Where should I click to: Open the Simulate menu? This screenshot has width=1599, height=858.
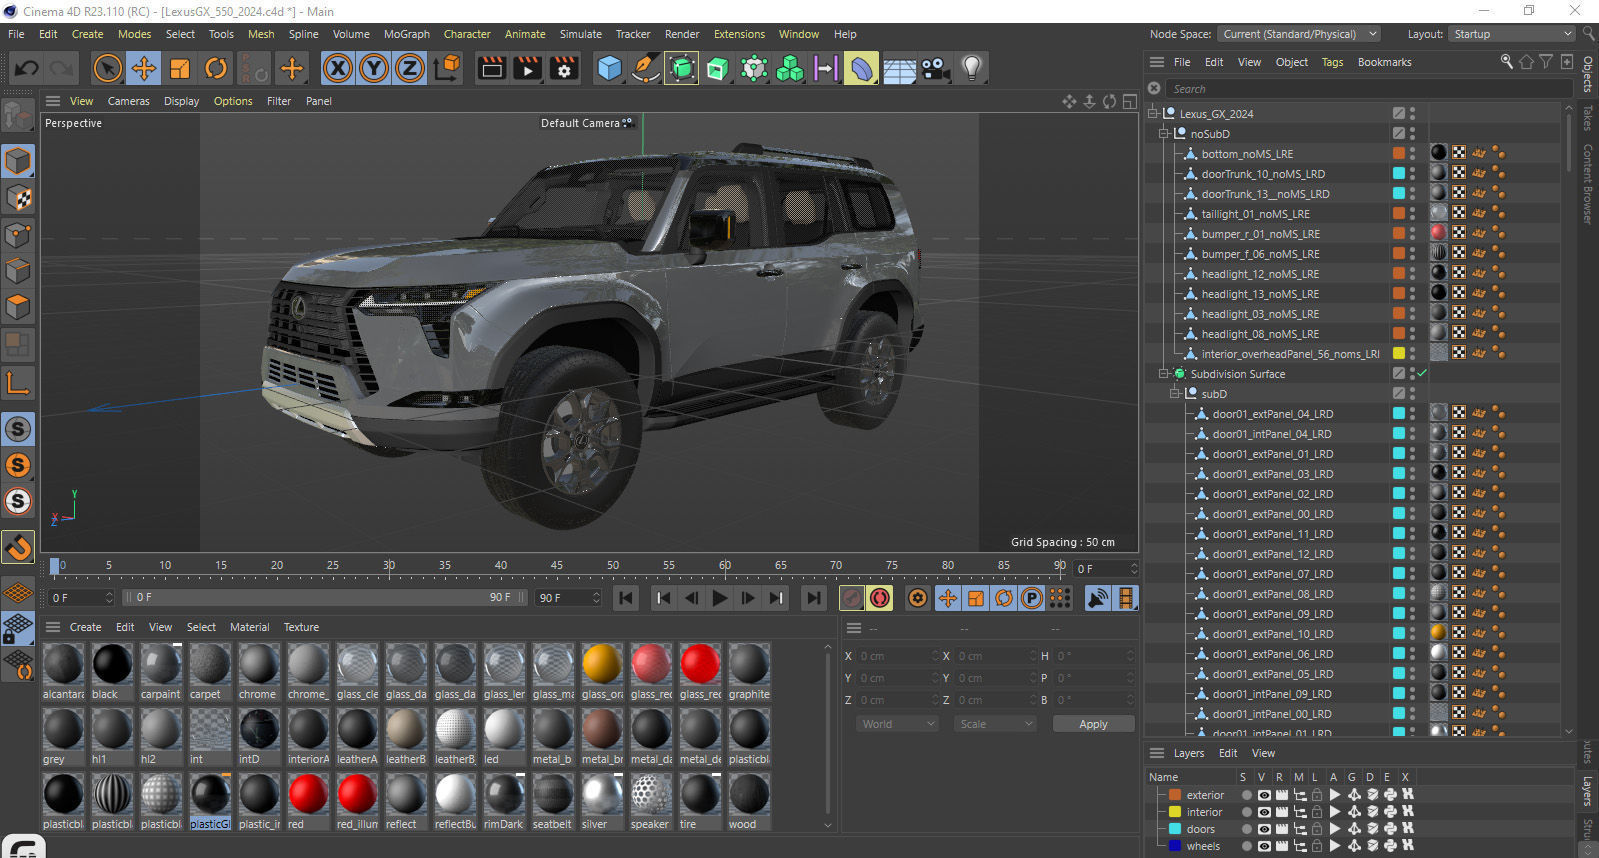point(581,34)
